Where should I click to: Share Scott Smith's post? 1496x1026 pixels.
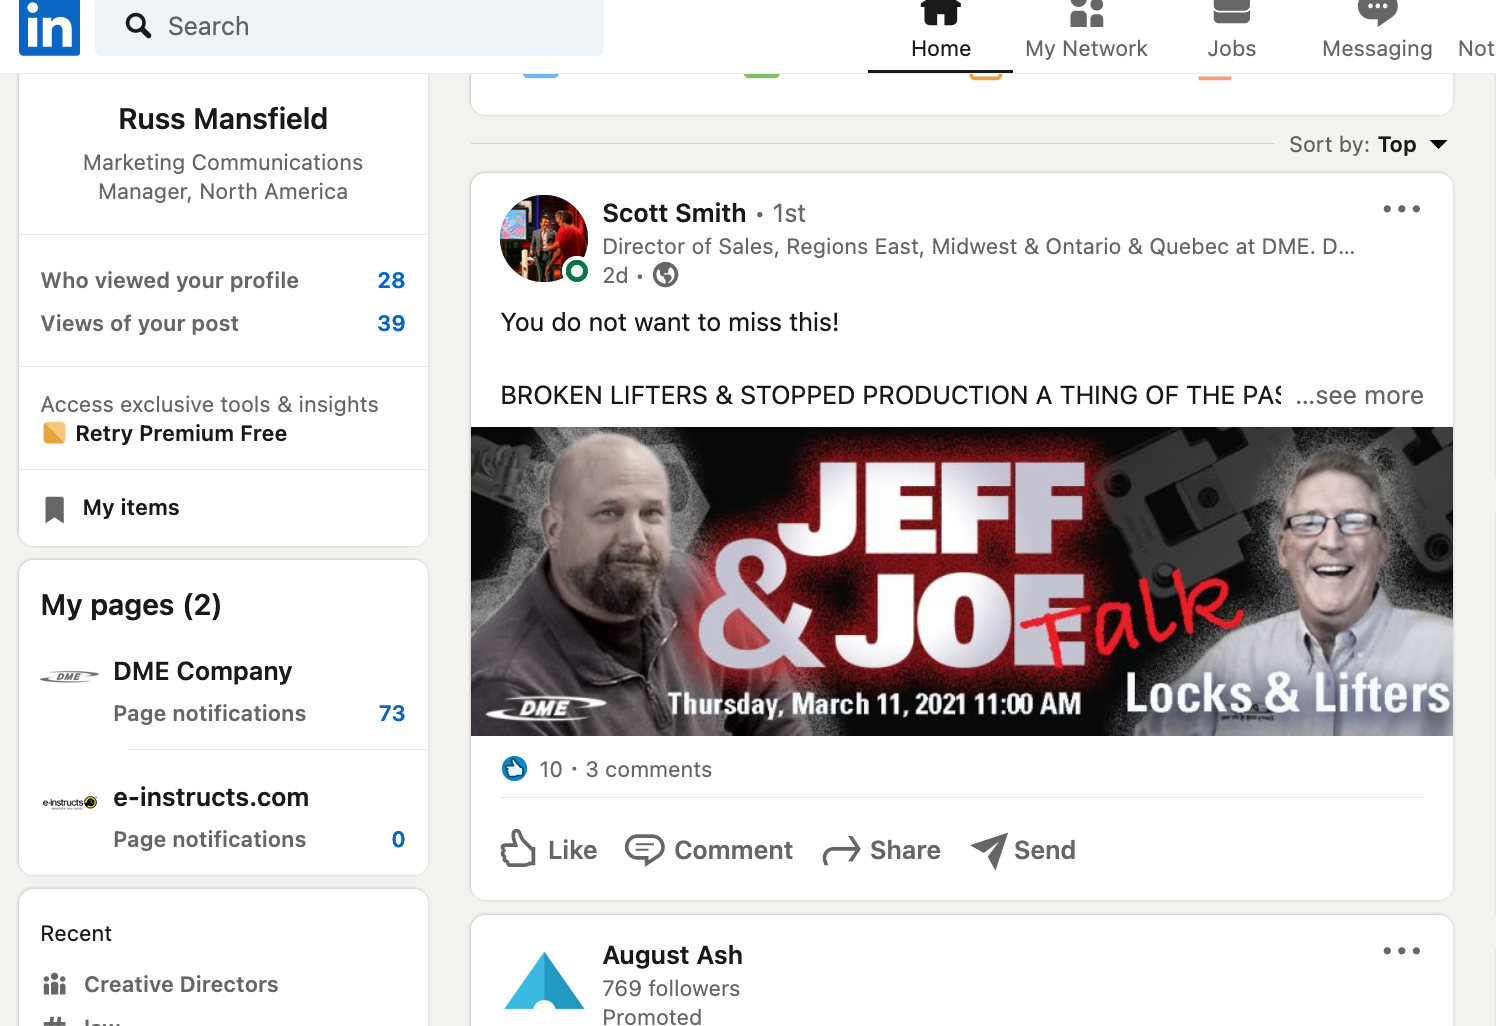(x=882, y=850)
